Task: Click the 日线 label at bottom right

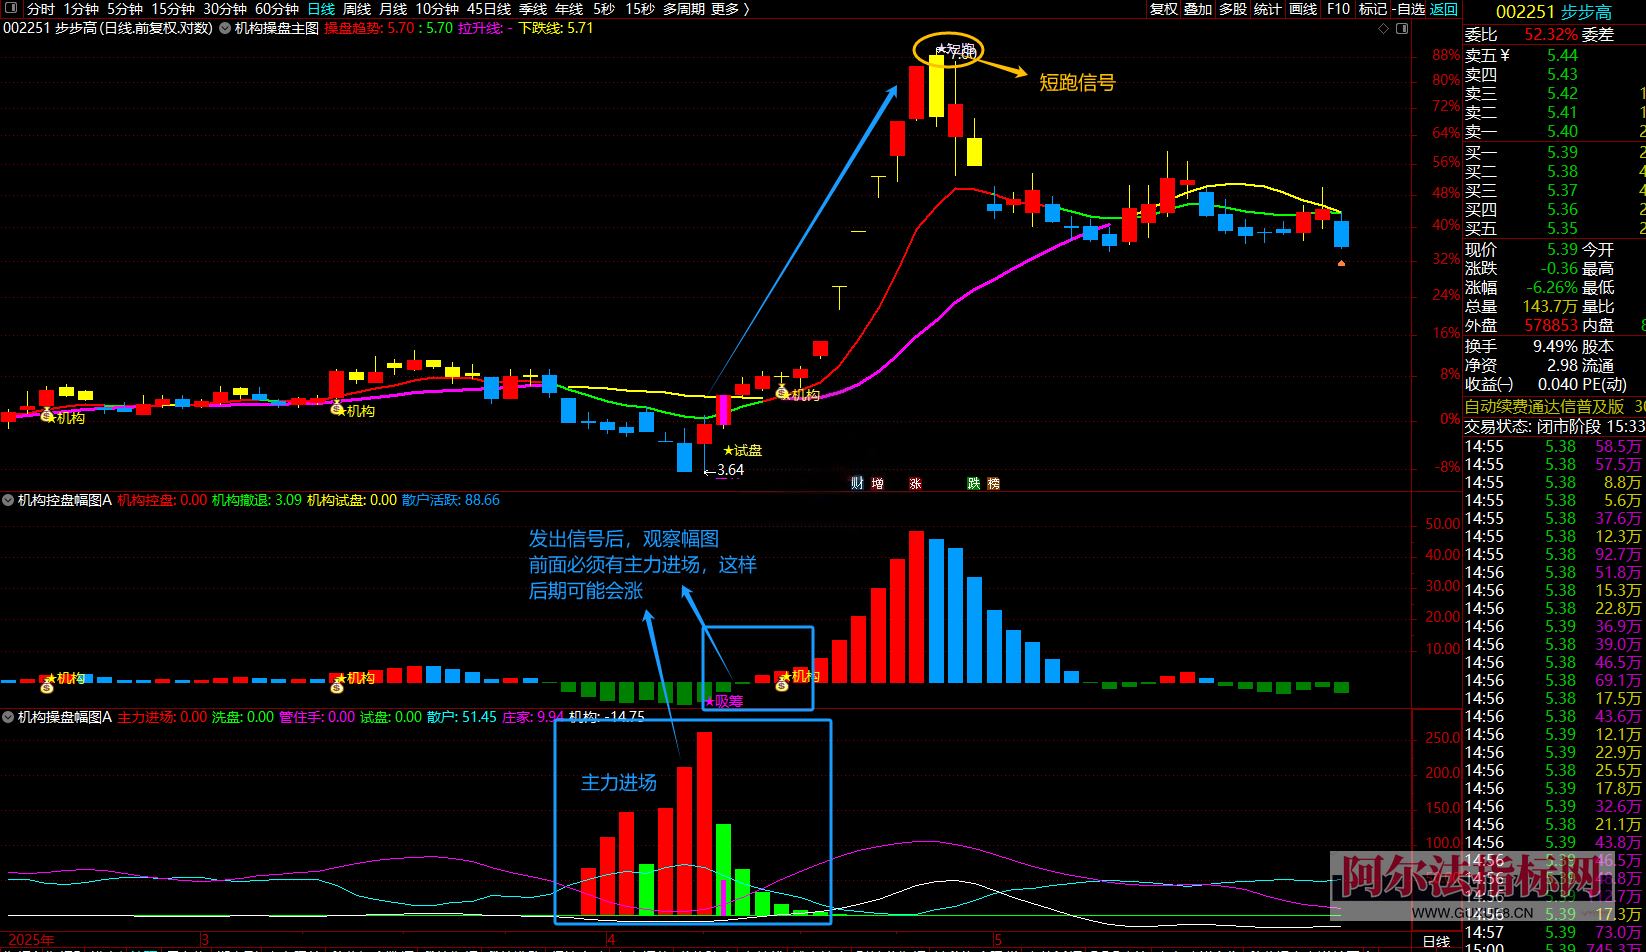Action: point(1436,941)
